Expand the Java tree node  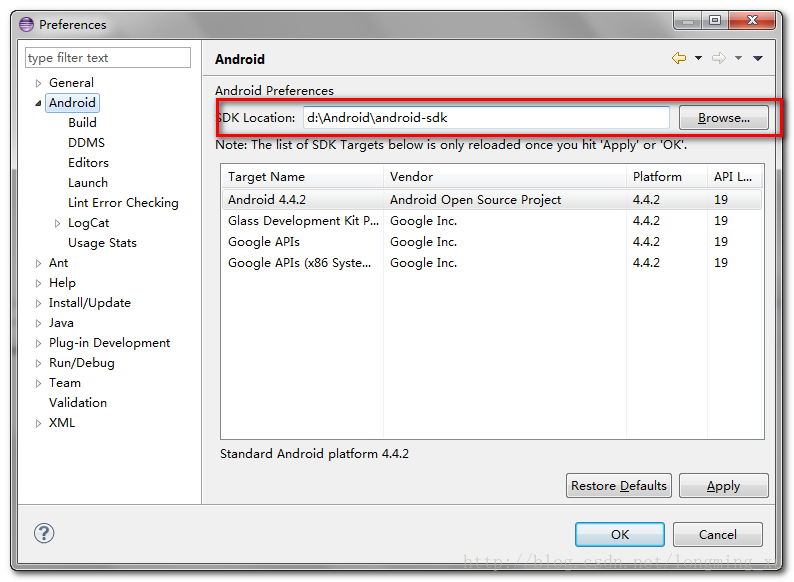tap(38, 323)
